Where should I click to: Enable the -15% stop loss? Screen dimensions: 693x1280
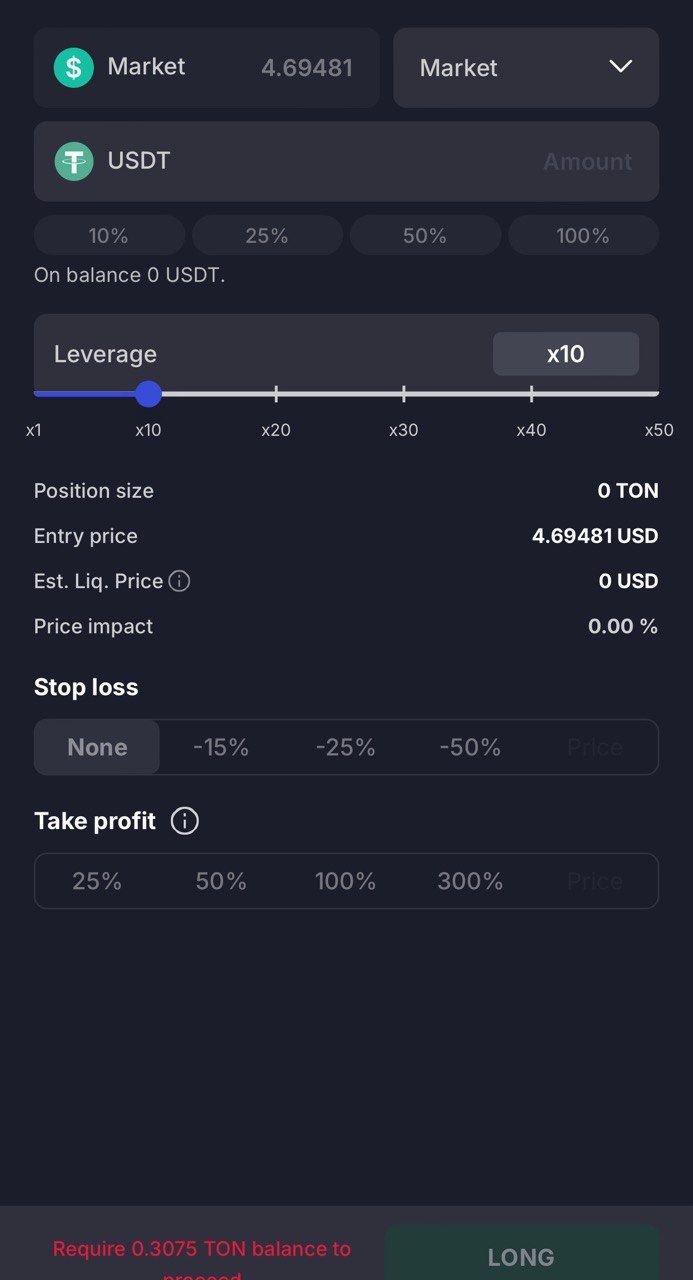[x=221, y=747]
